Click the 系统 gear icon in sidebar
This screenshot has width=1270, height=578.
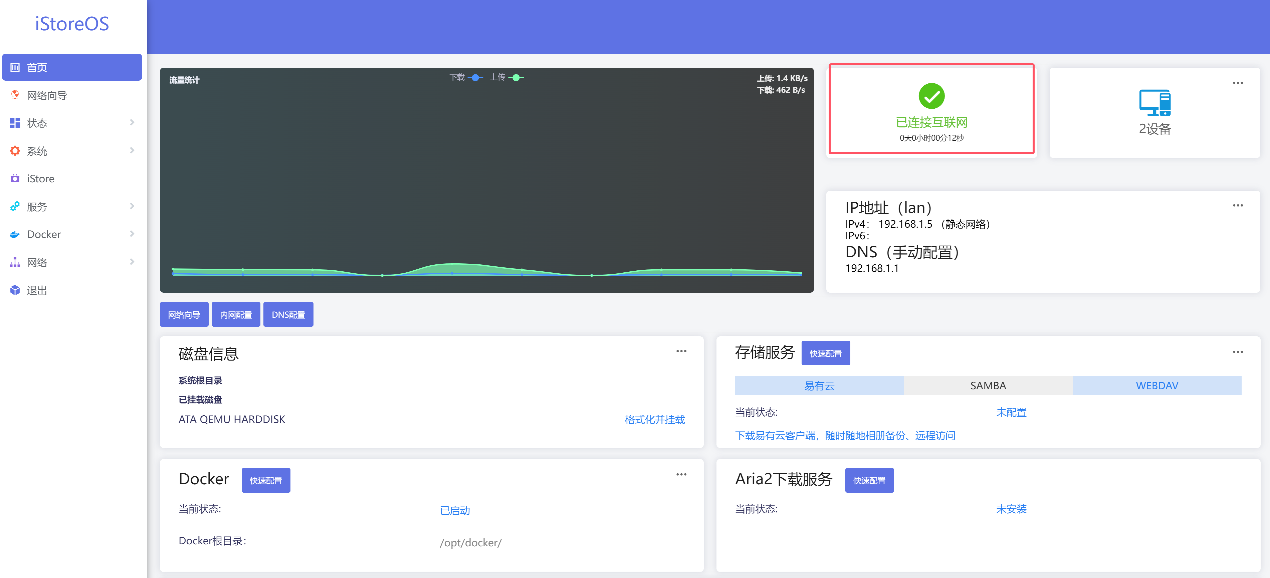(x=15, y=151)
